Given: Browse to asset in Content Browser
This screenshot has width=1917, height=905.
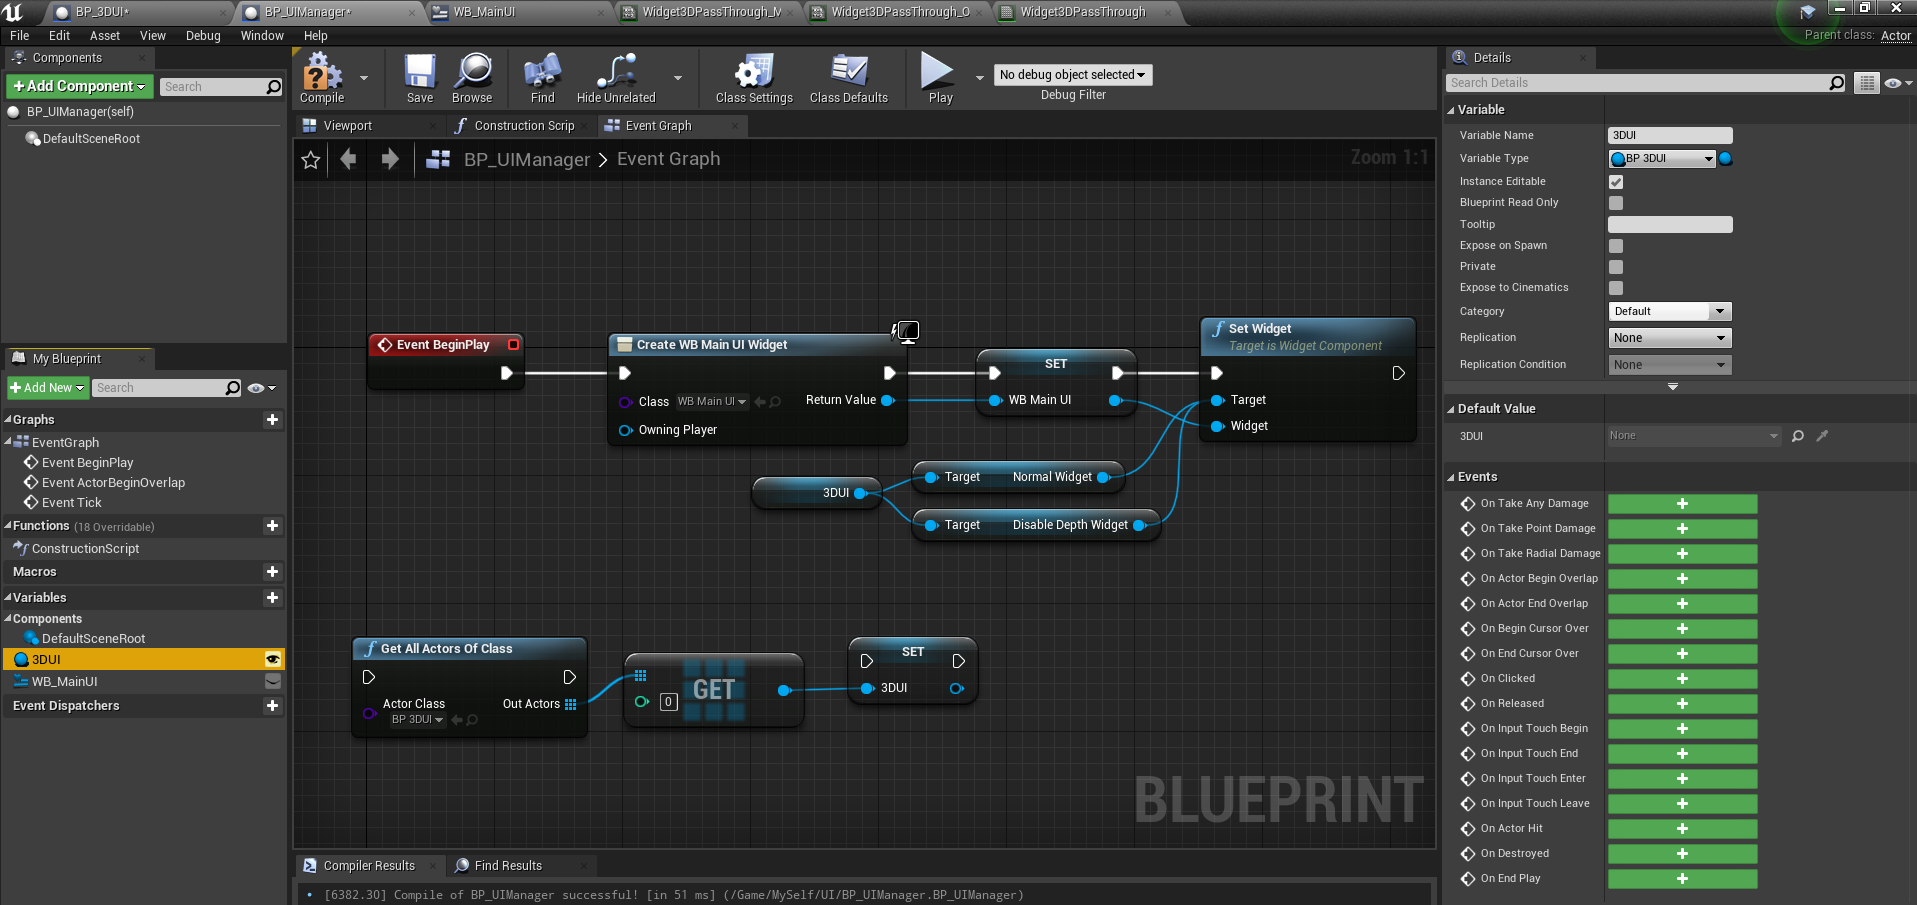Looking at the screenshot, I should click(x=471, y=78).
